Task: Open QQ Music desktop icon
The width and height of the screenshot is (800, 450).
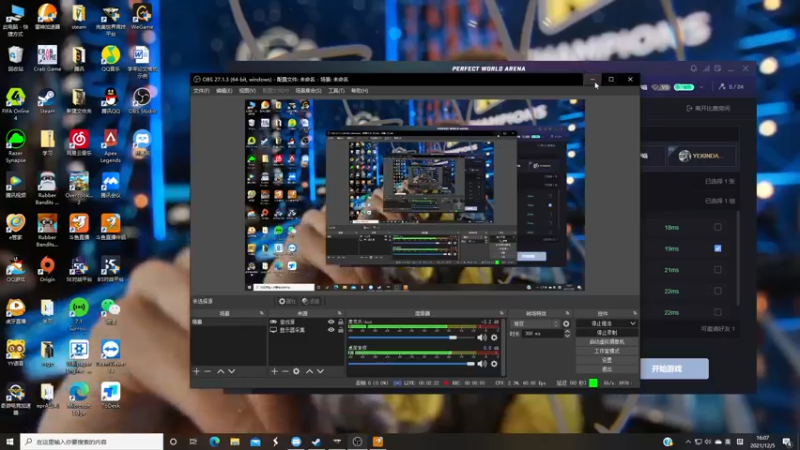Action: click(110, 58)
